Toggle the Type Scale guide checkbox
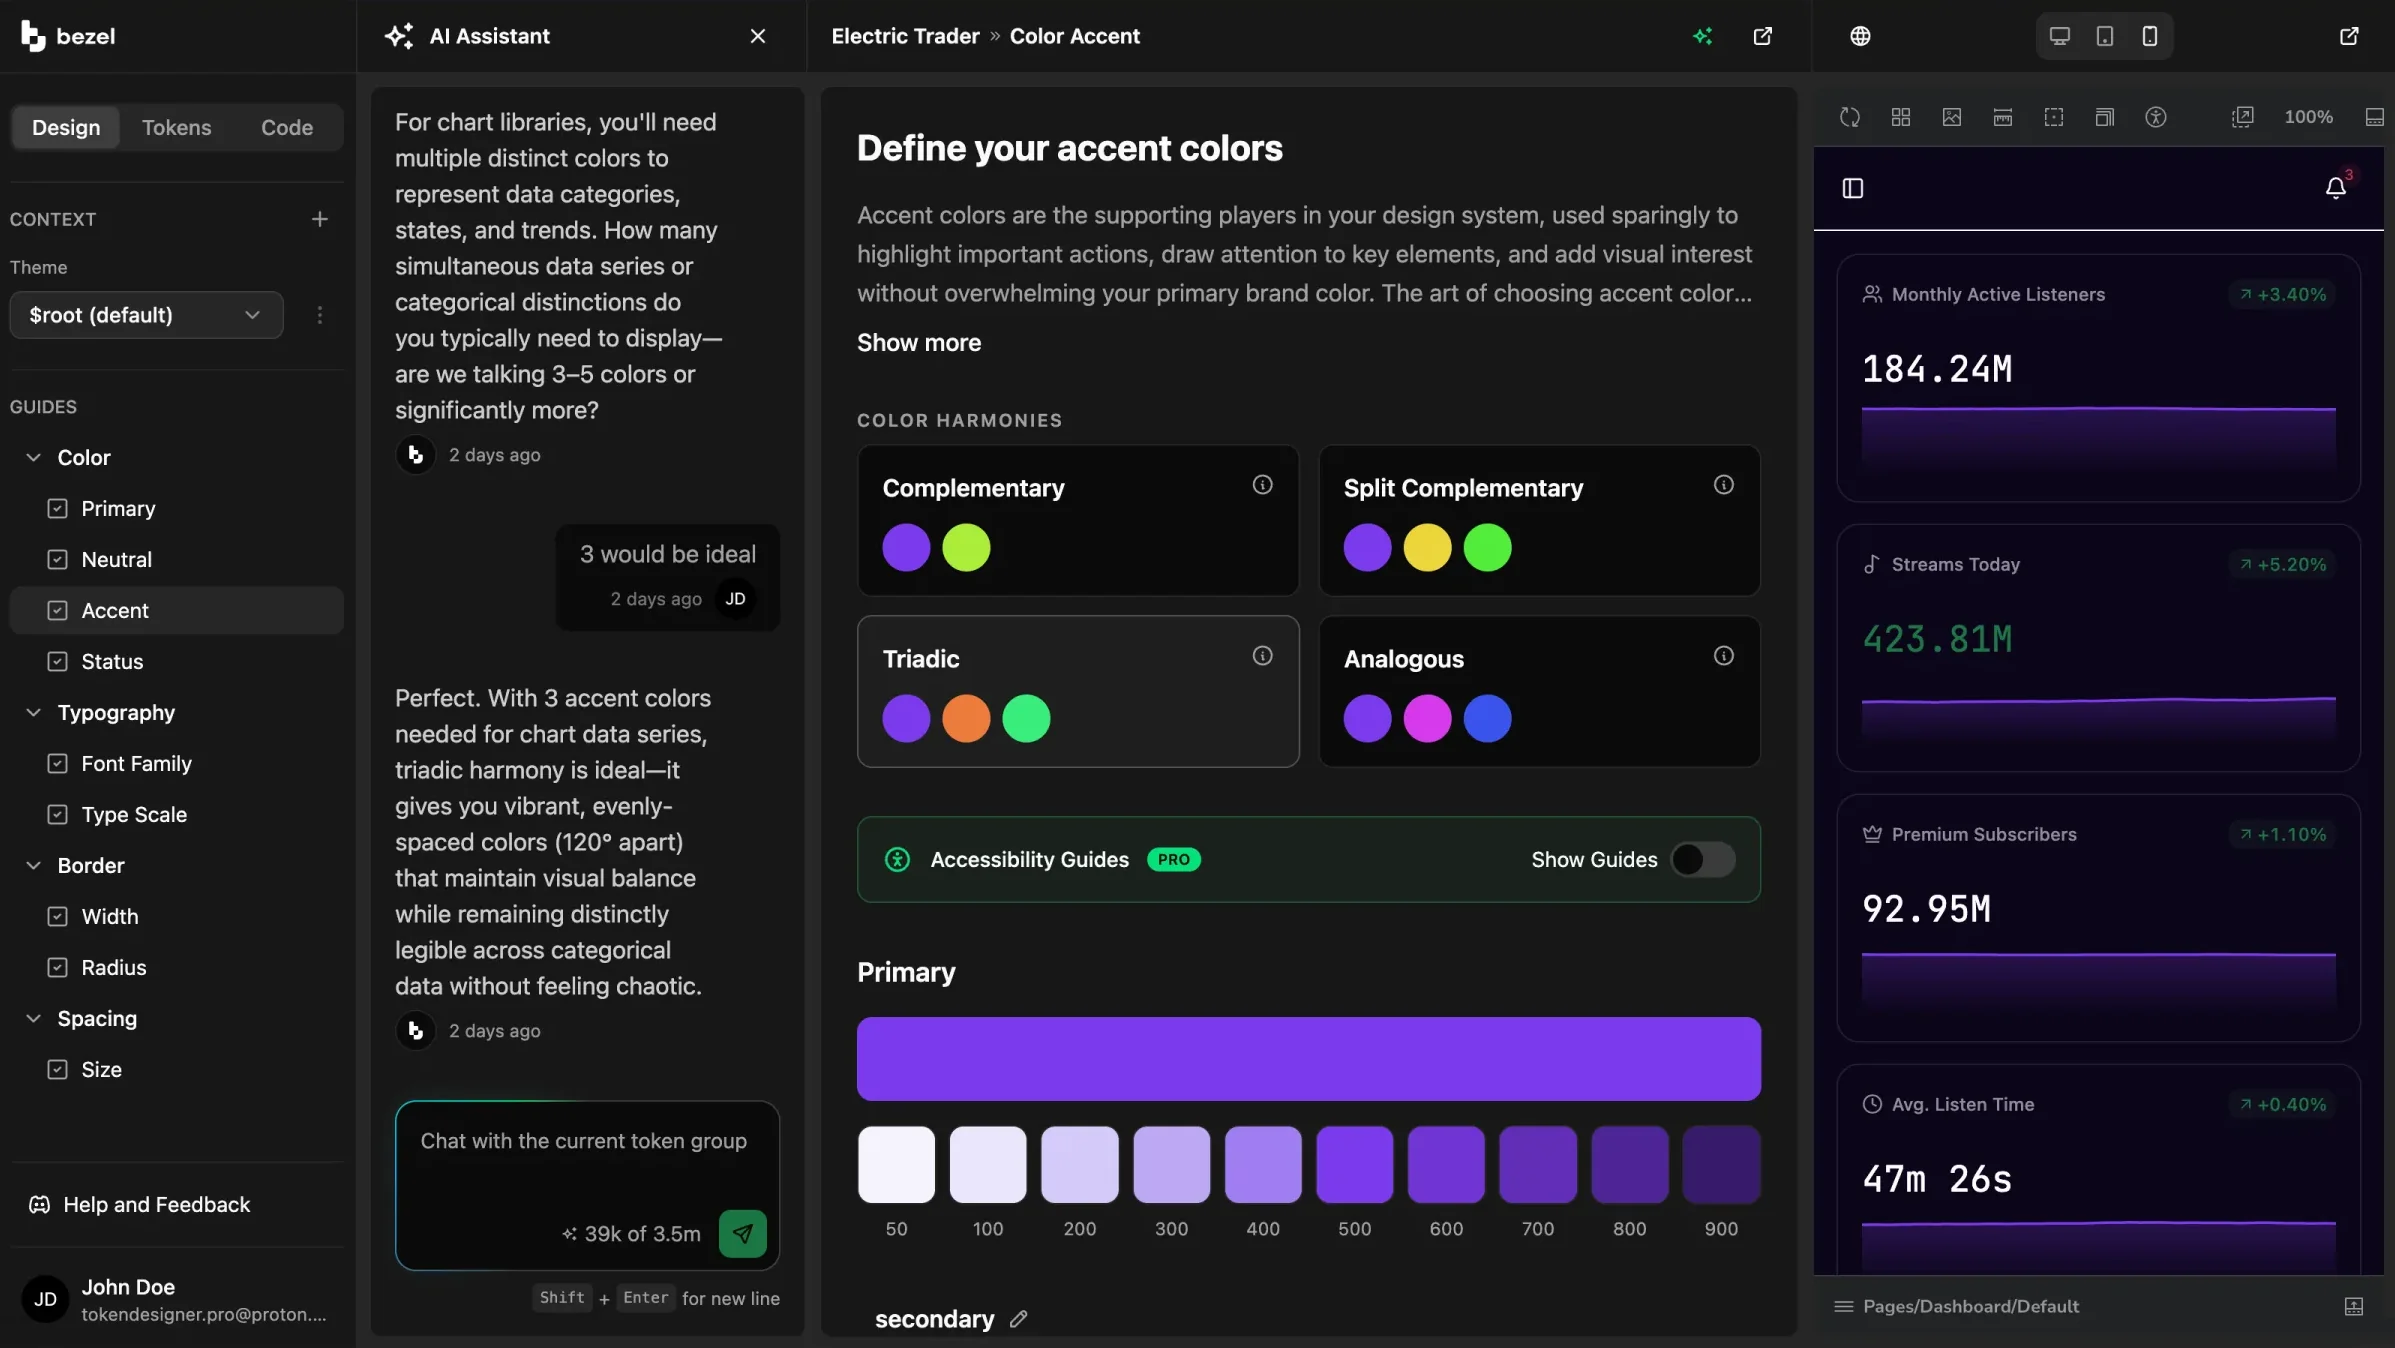 [x=58, y=815]
